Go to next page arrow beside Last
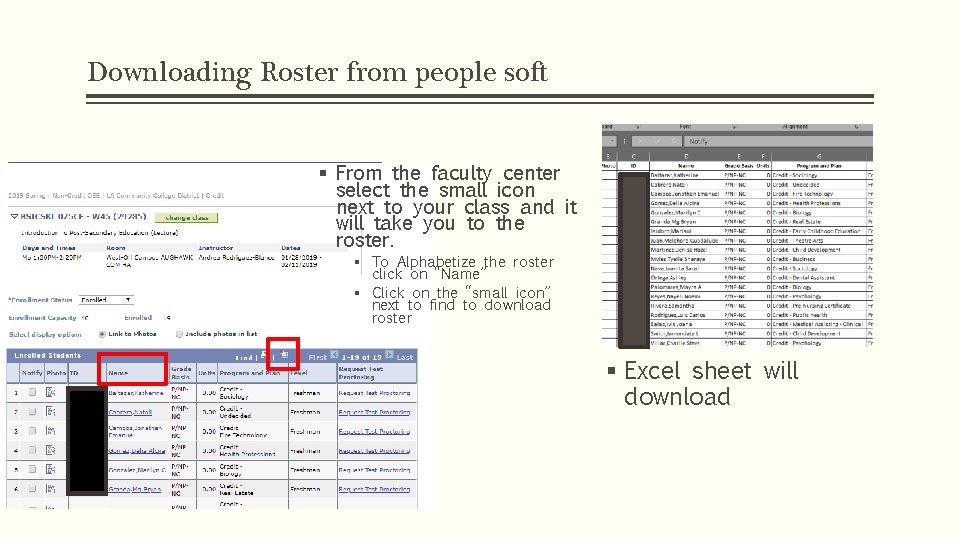The image size is (960, 540). point(389,354)
